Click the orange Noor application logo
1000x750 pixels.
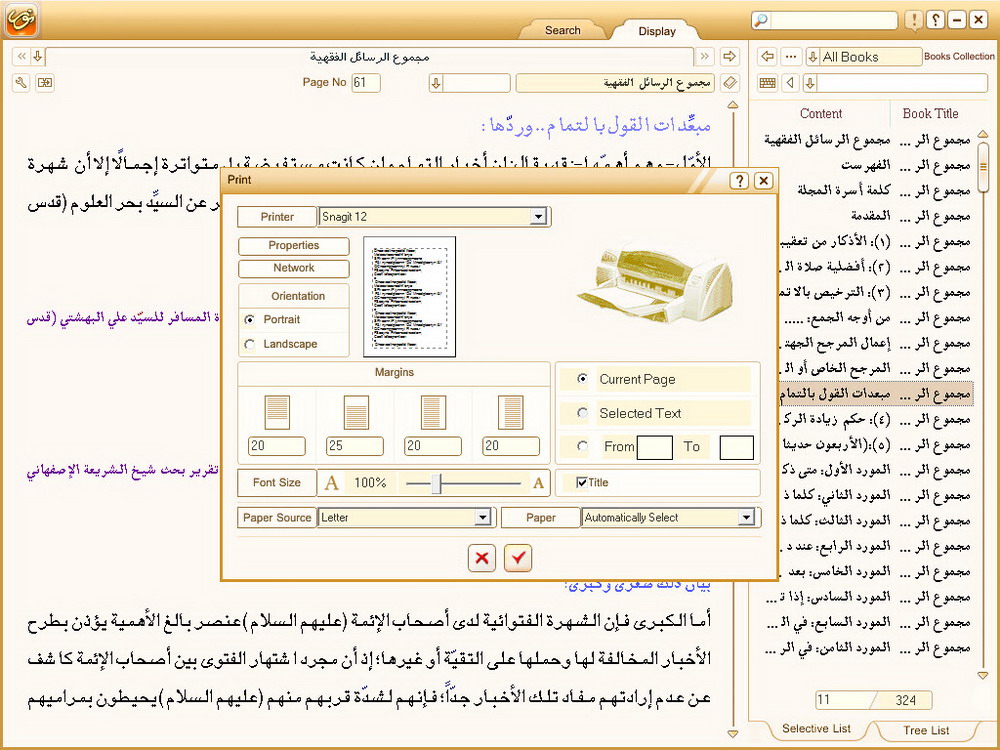22,20
